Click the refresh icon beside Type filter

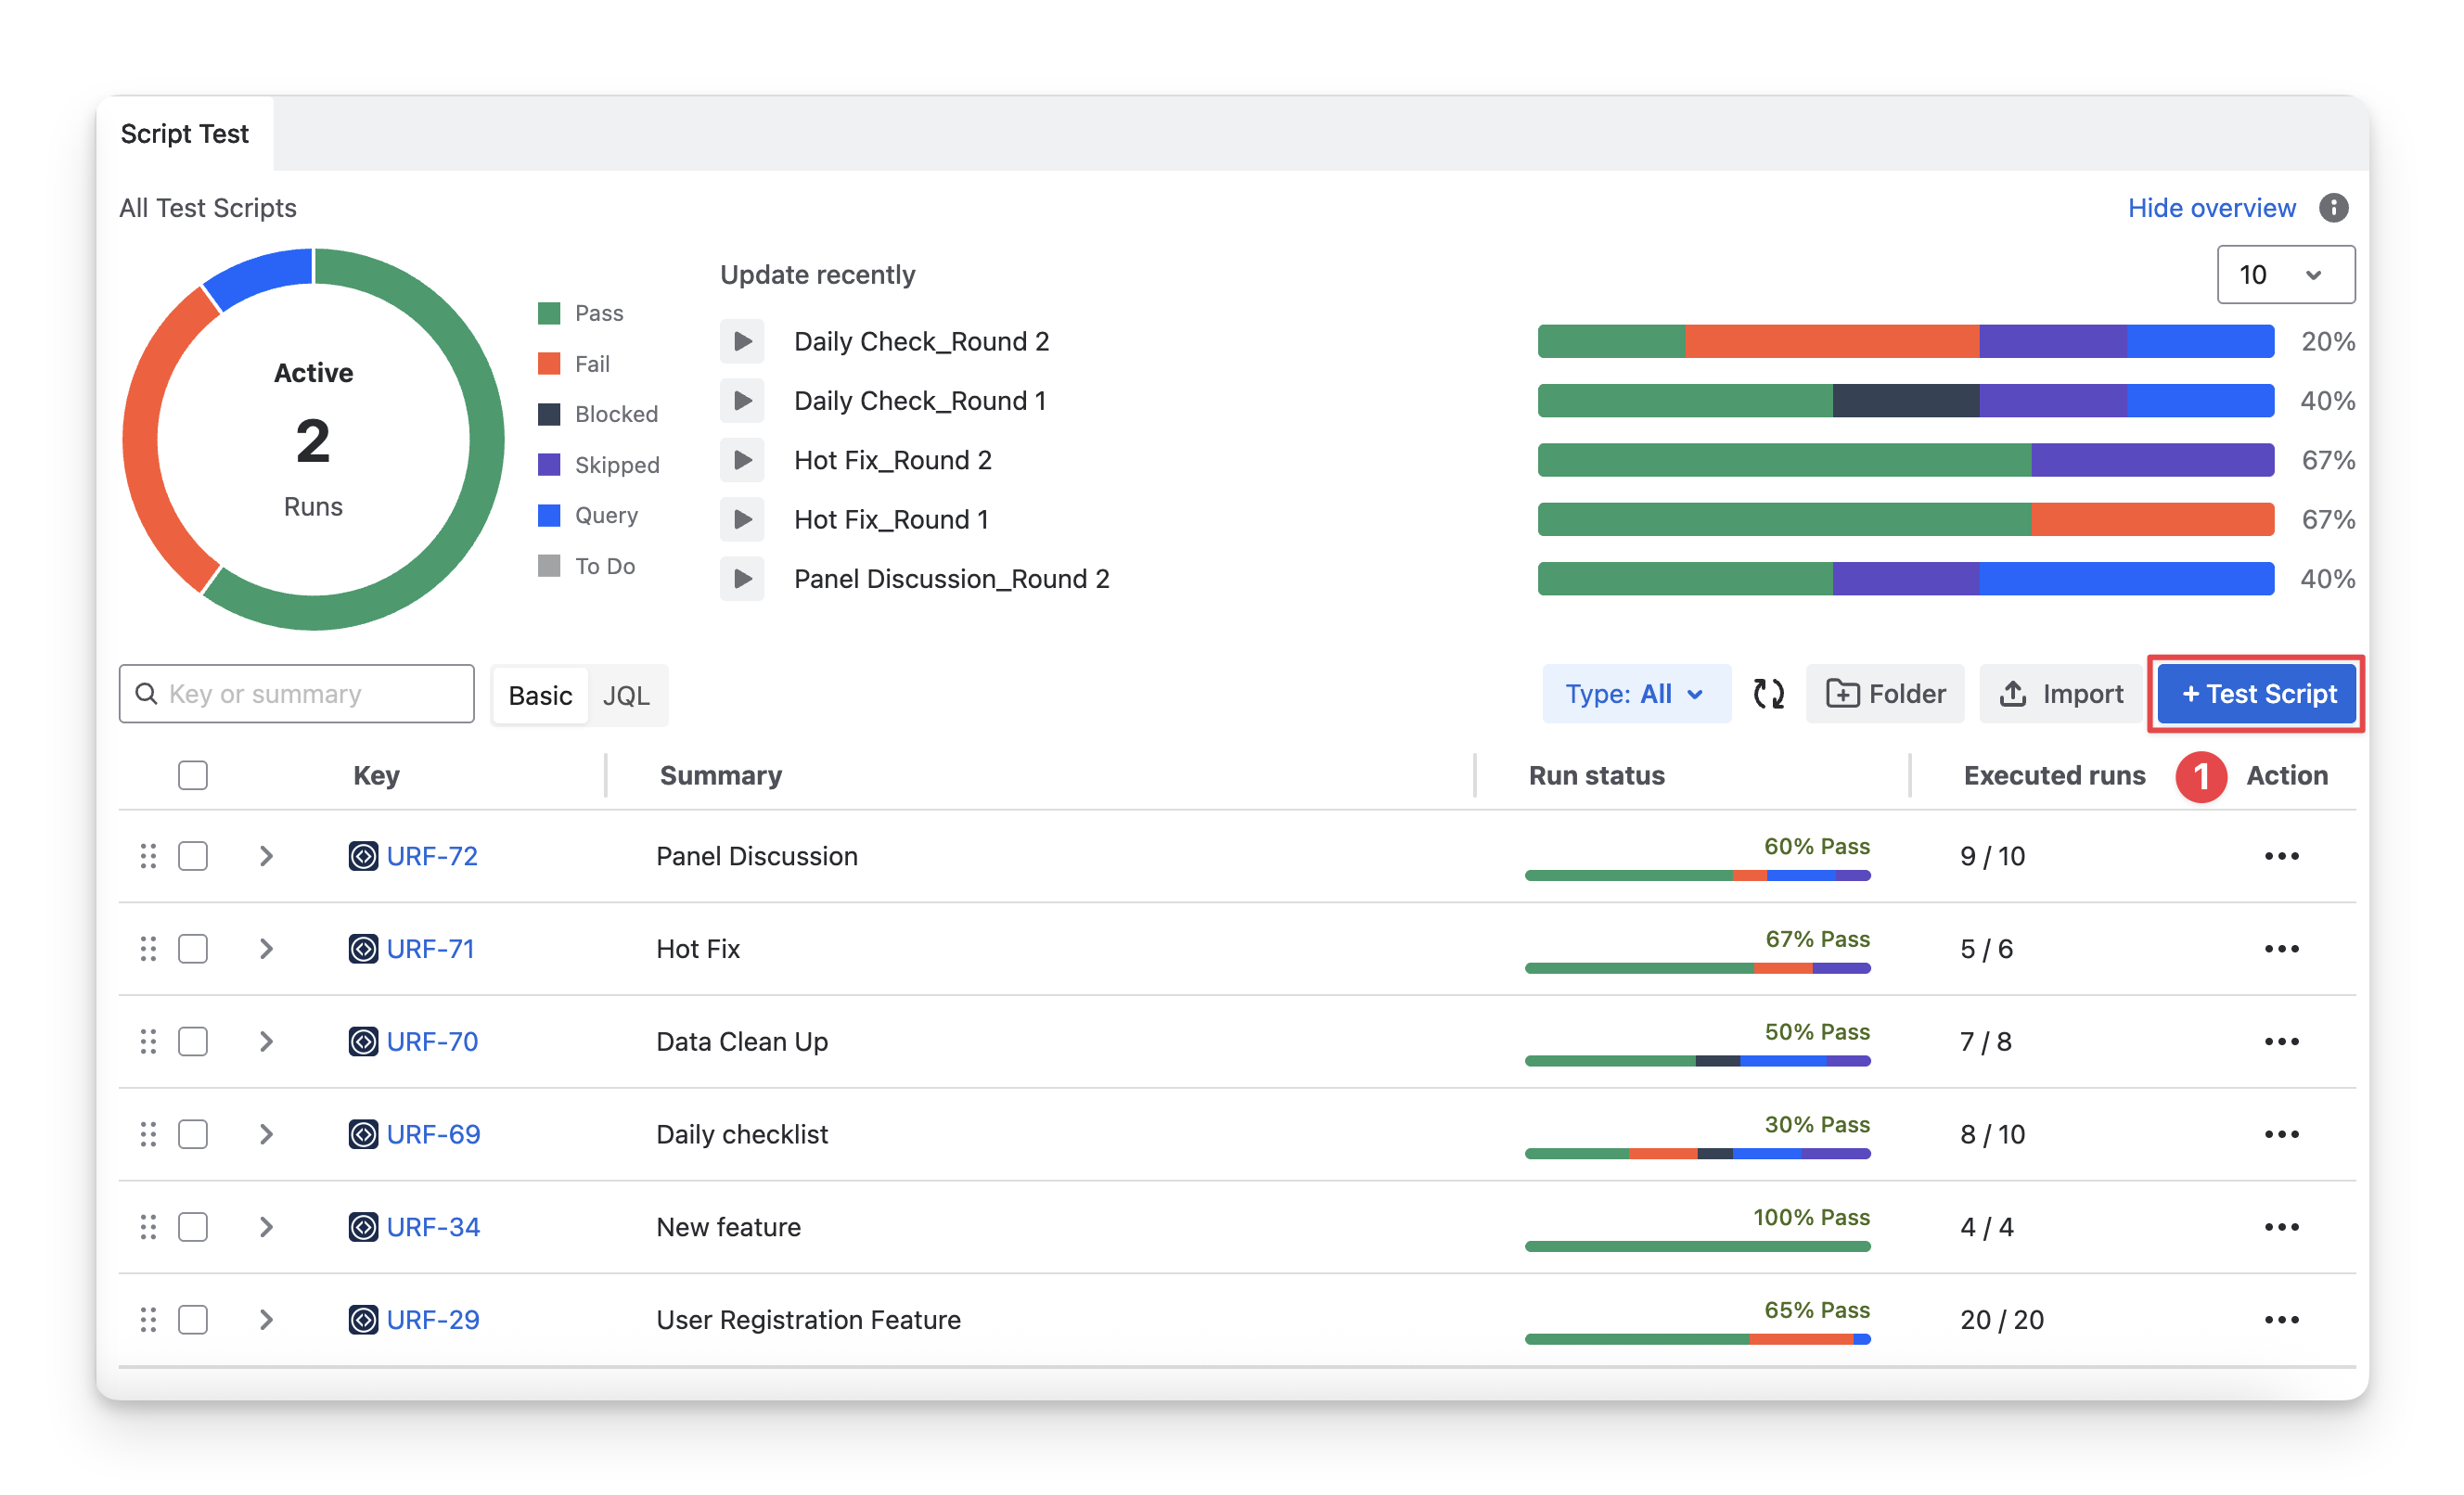(x=1768, y=694)
